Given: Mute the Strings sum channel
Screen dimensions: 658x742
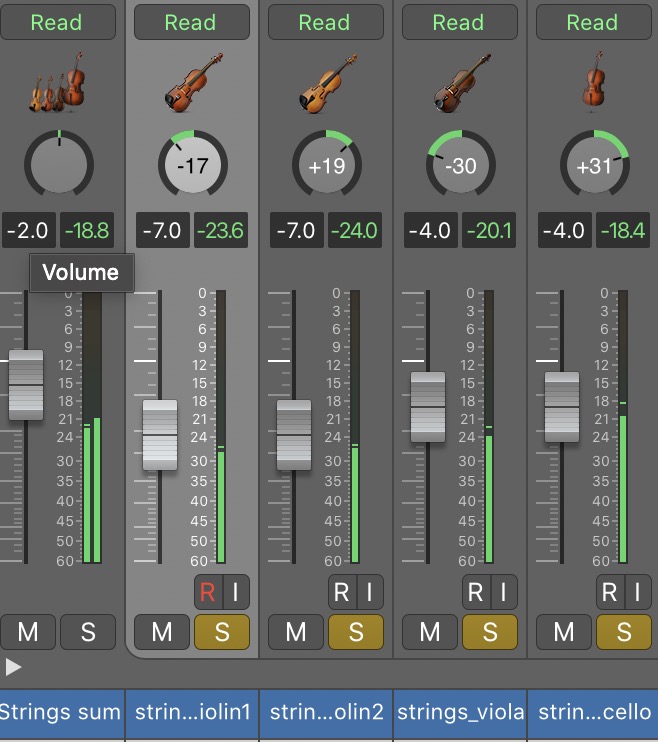Looking at the screenshot, I should [x=27, y=631].
